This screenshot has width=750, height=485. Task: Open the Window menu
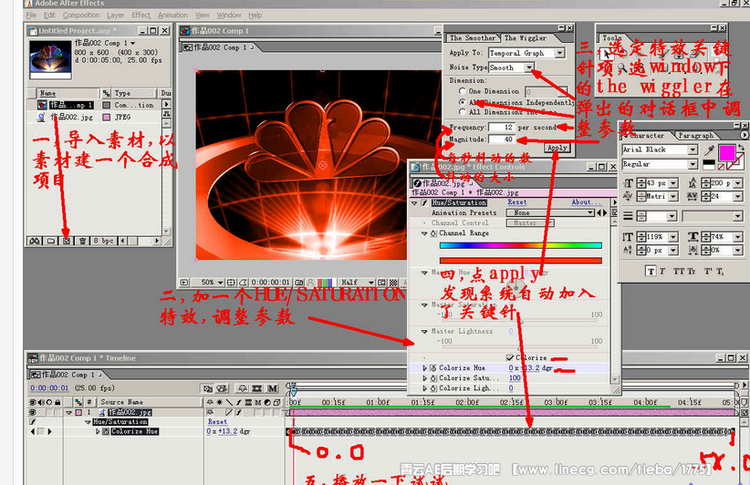tap(229, 15)
